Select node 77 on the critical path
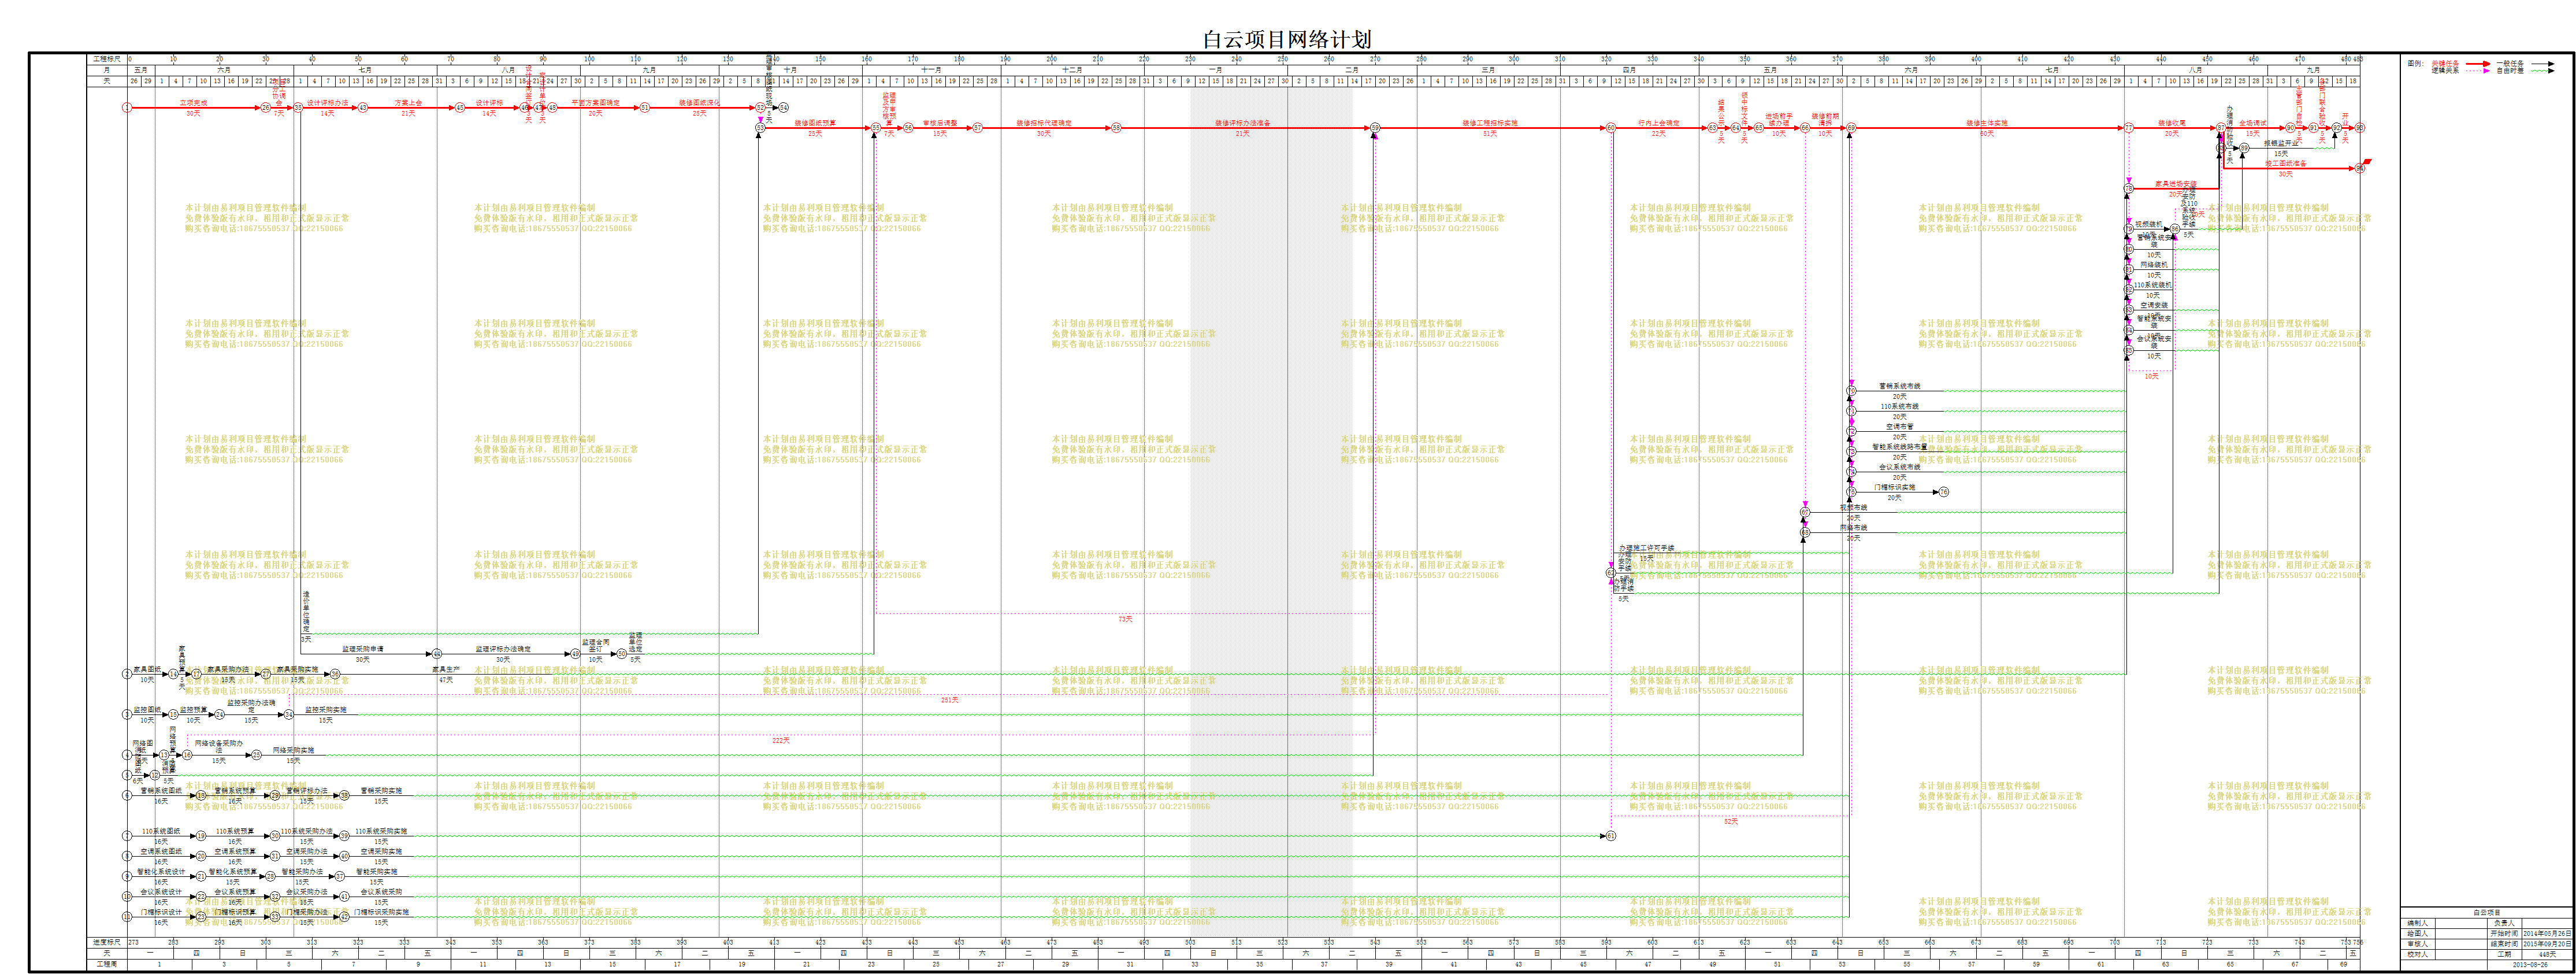Viewport: 2576px width, 974px height. point(2129,128)
